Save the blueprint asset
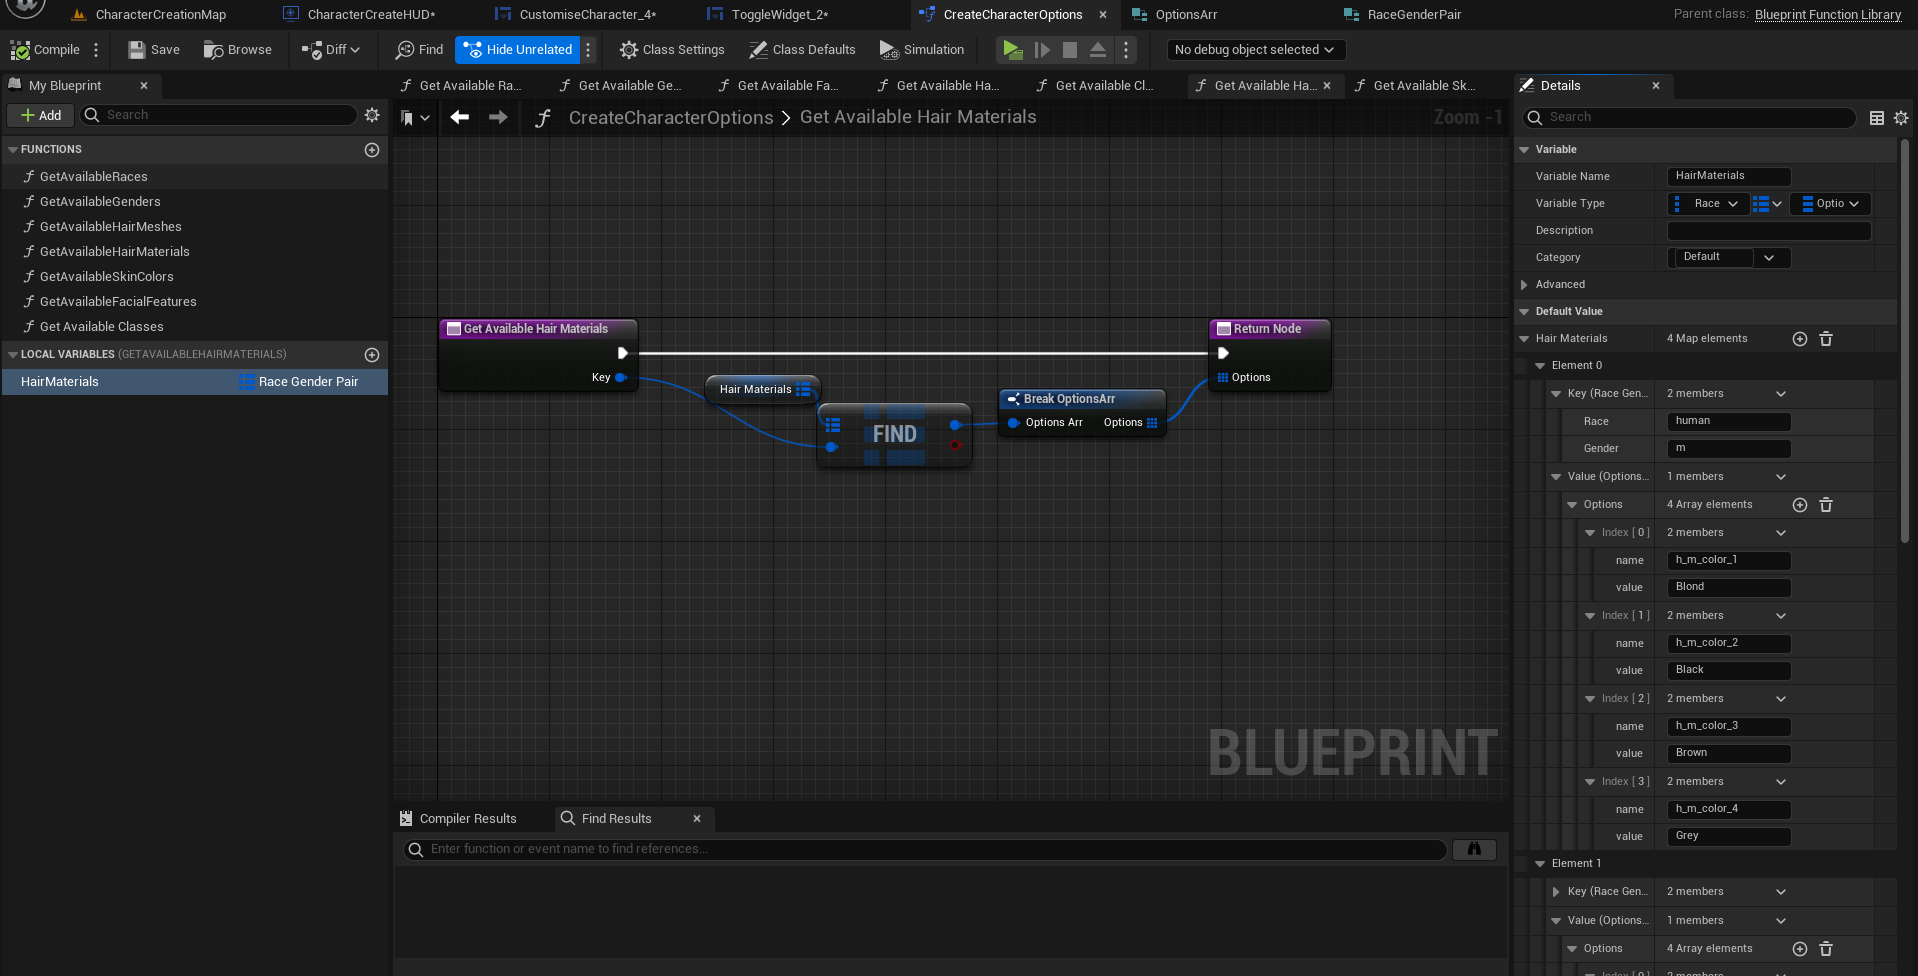This screenshot has width=1918, height=976. tap(154, 50)
